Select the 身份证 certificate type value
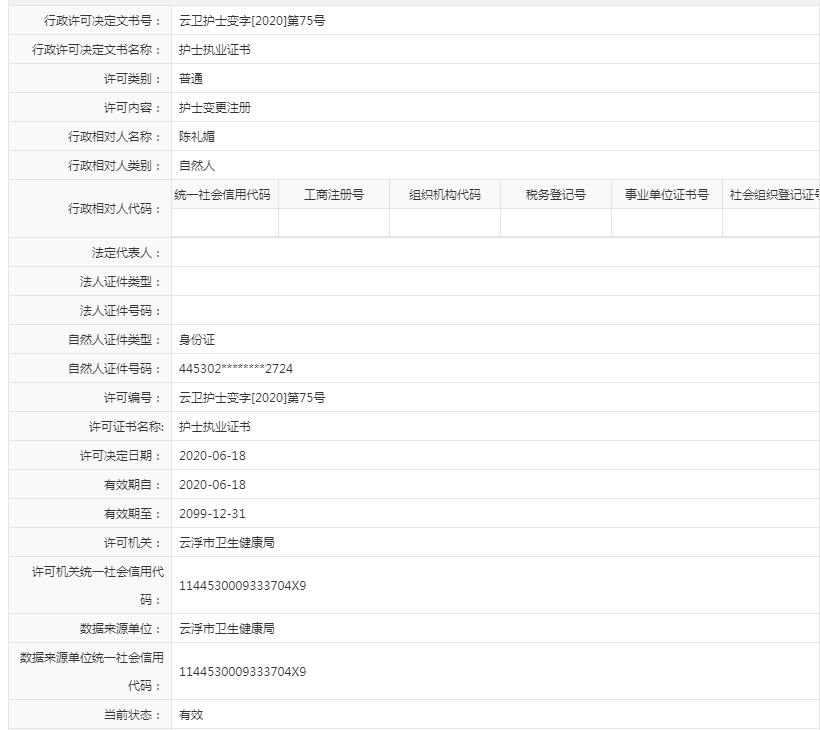820x730 pixels. (x=192, y=340)
